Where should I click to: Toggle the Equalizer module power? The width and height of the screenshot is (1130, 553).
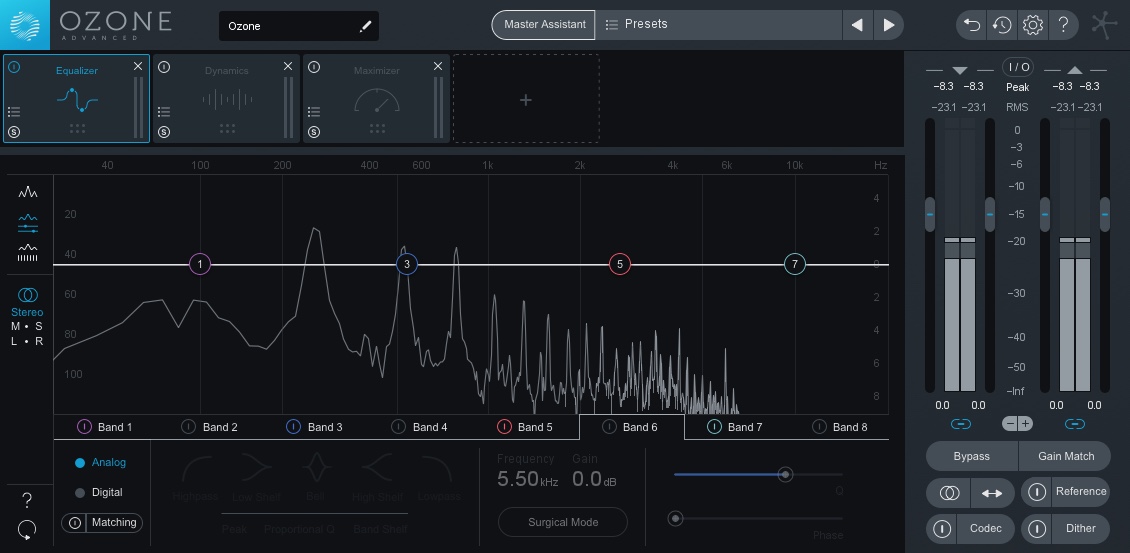click(x=14, y=67)
